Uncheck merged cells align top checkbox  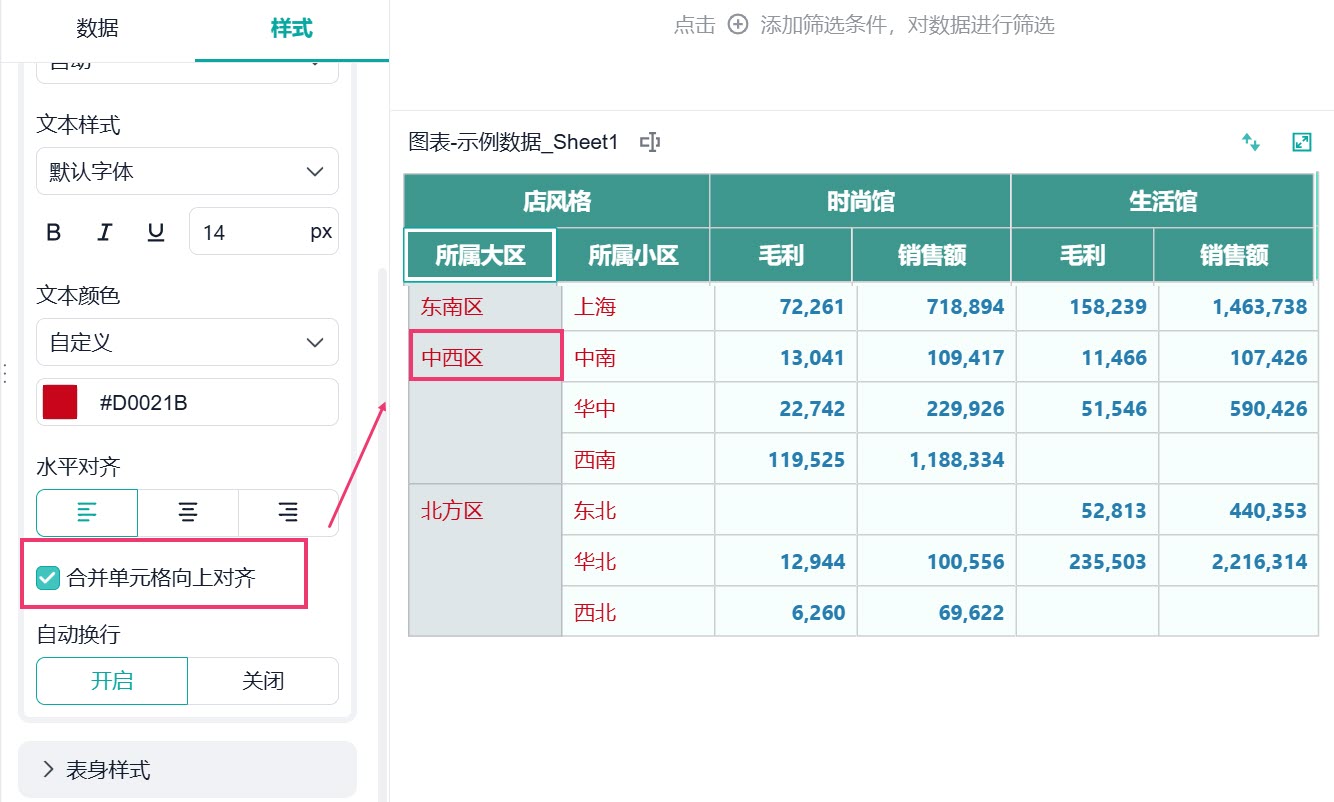[x=47, y=577]
